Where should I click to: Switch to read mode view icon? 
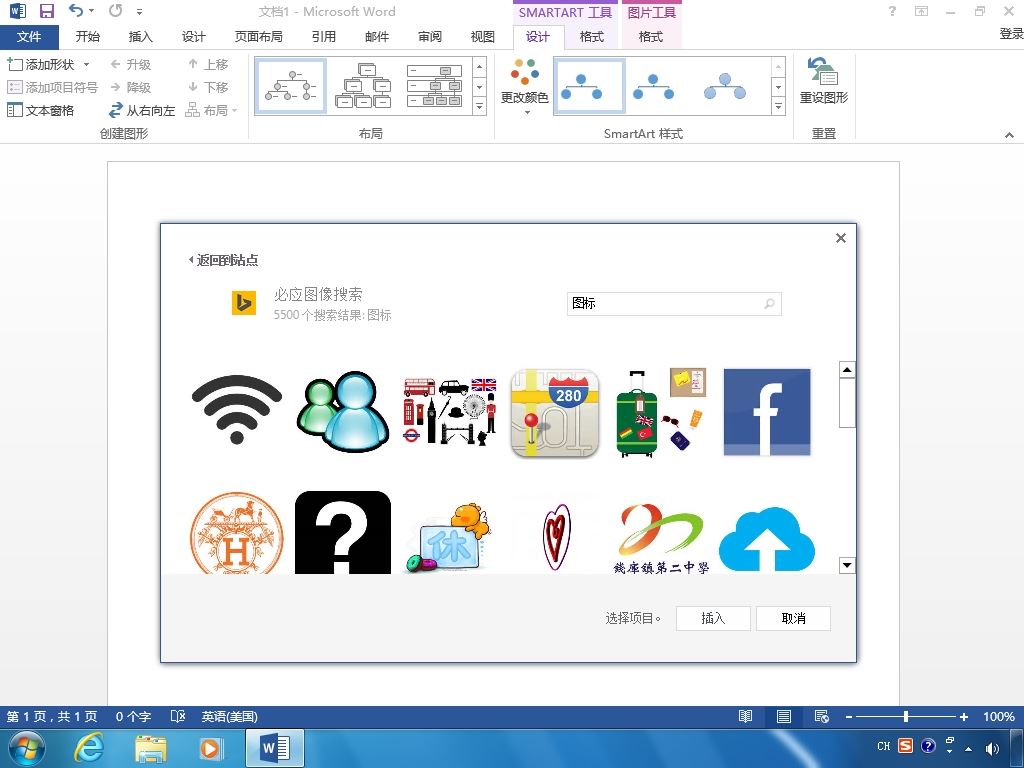745,716
